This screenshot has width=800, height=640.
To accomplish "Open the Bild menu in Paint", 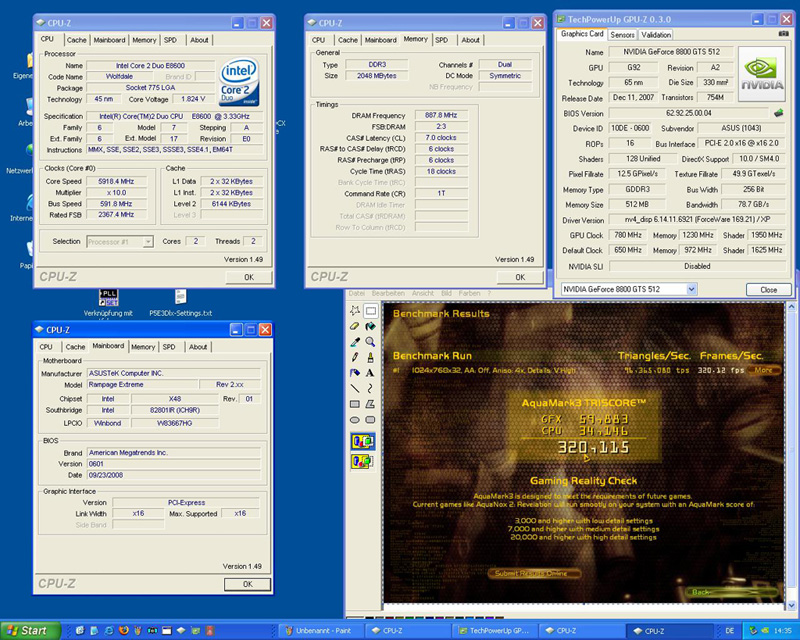I will click(x=446, y=293).
